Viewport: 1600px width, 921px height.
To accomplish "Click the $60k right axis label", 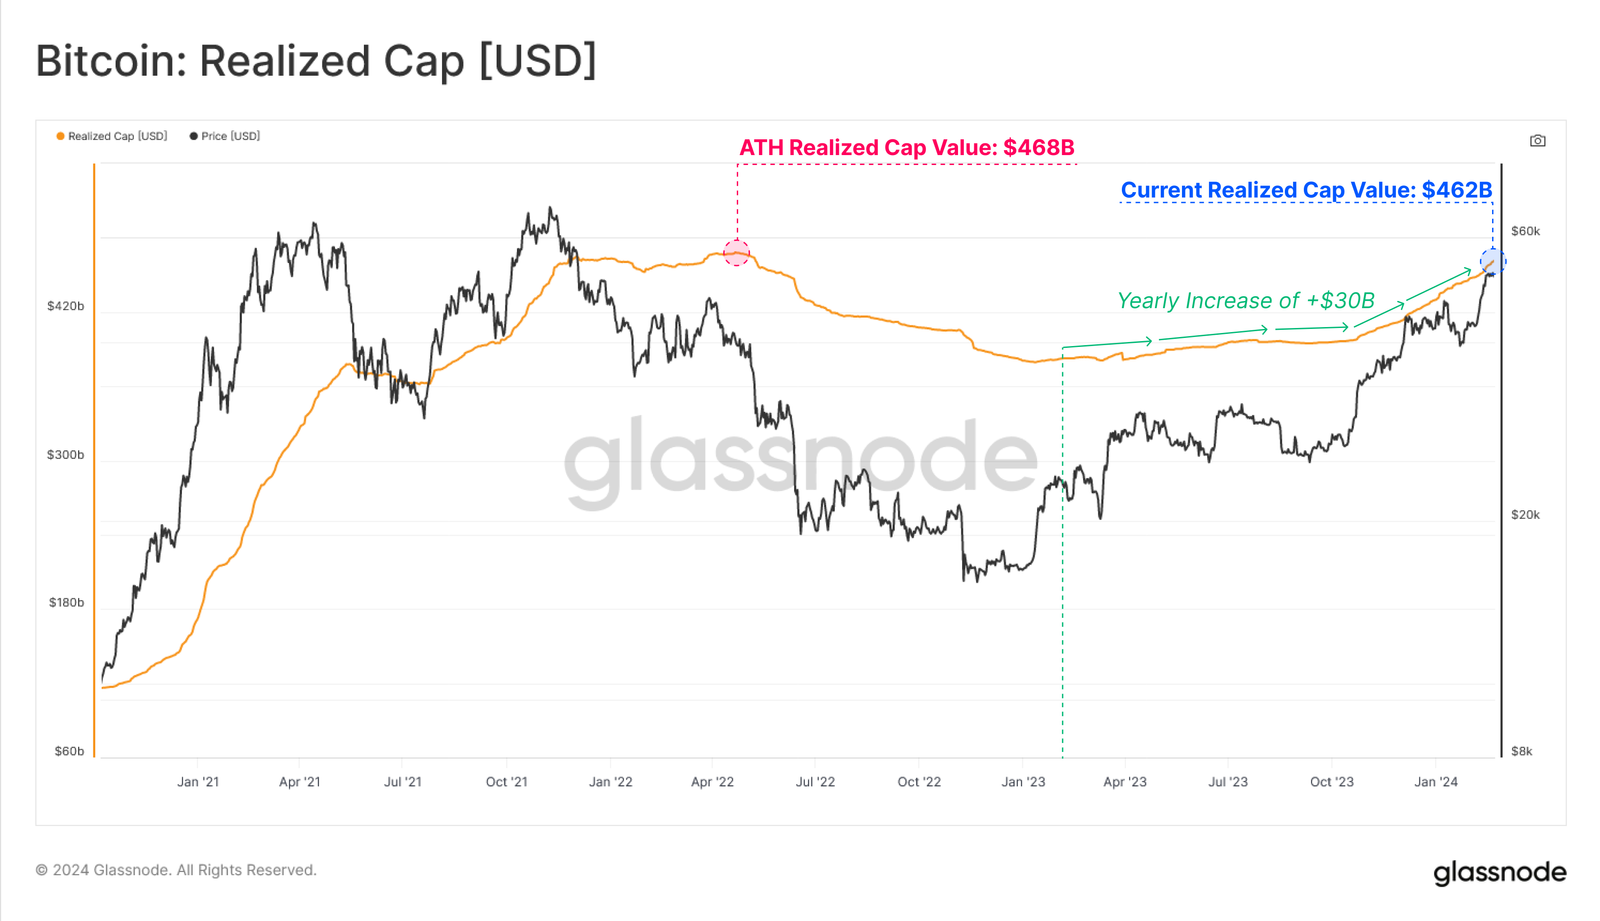I will point(1525,231).
